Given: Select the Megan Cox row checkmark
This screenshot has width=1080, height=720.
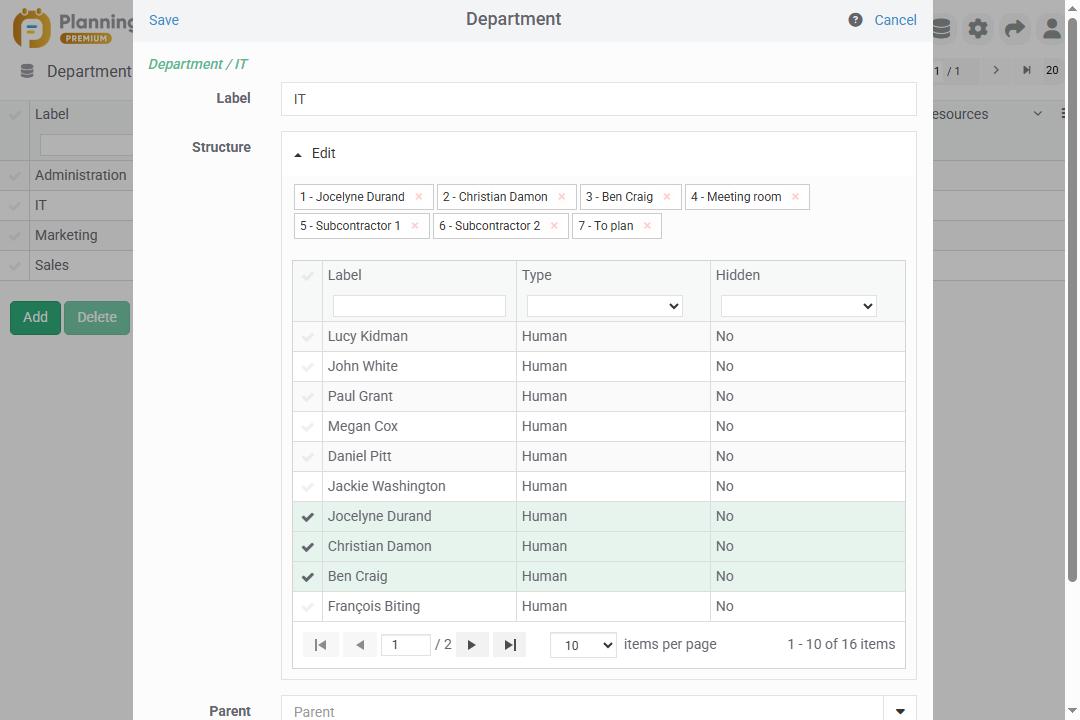Looking at the screenshot, I should 308,427.
